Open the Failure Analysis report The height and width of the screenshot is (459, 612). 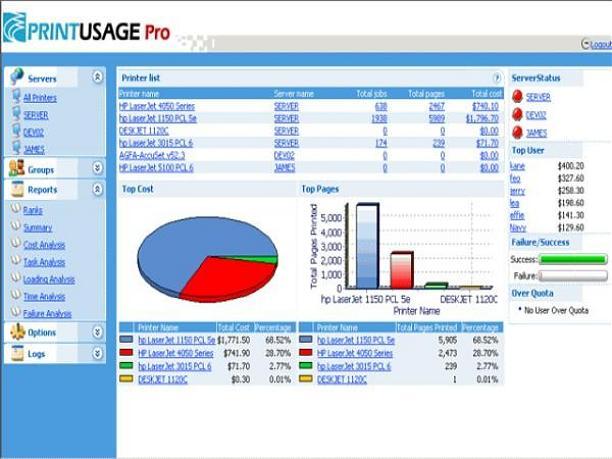point(47,313)
